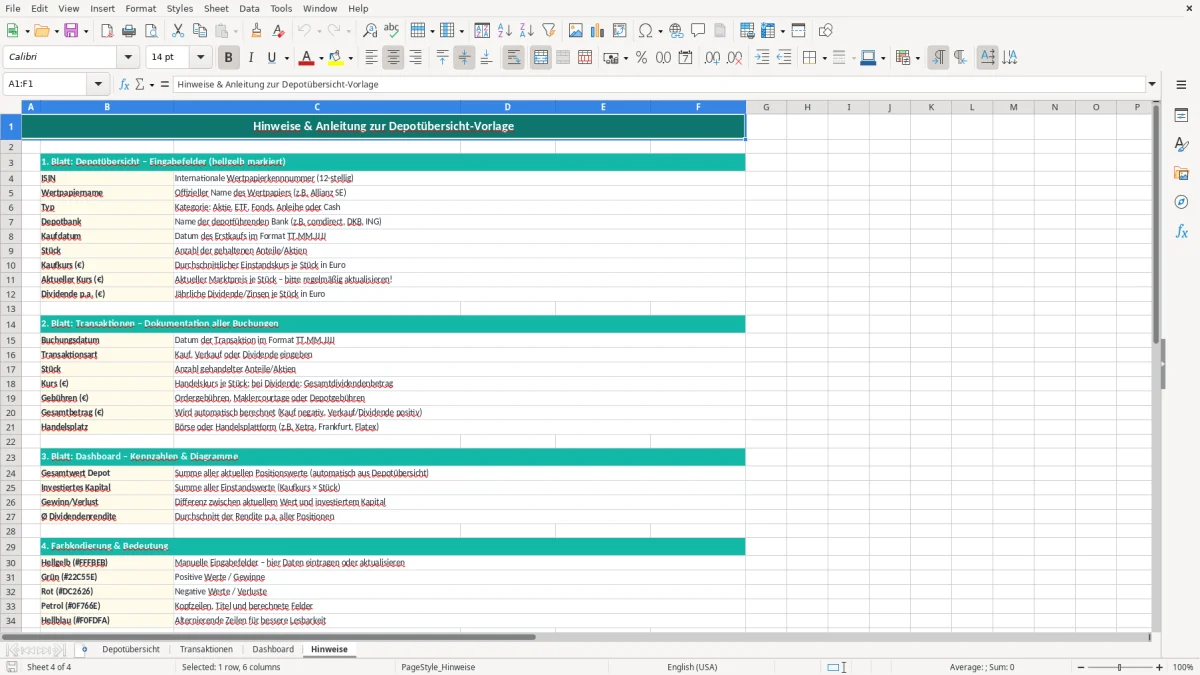Run the spelling check
Screen dimensions: 1200x675
coord(391,31)
